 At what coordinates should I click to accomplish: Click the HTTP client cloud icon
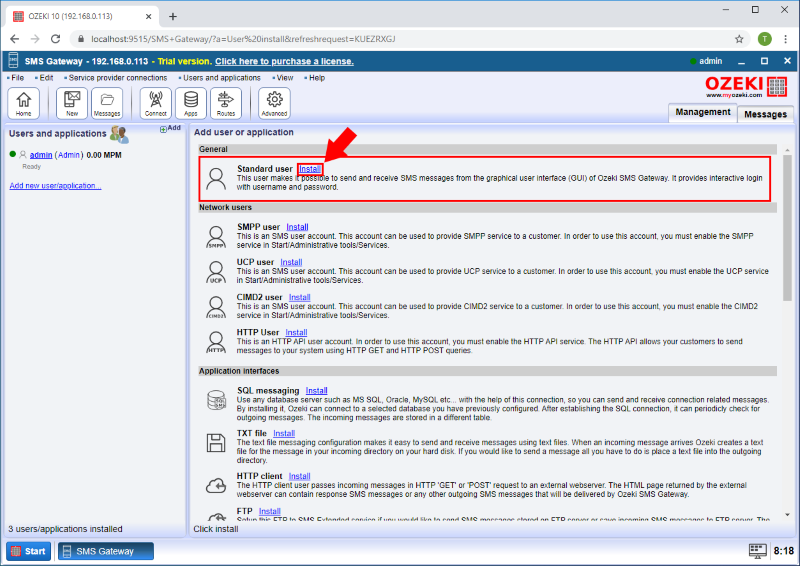[216, 486]
